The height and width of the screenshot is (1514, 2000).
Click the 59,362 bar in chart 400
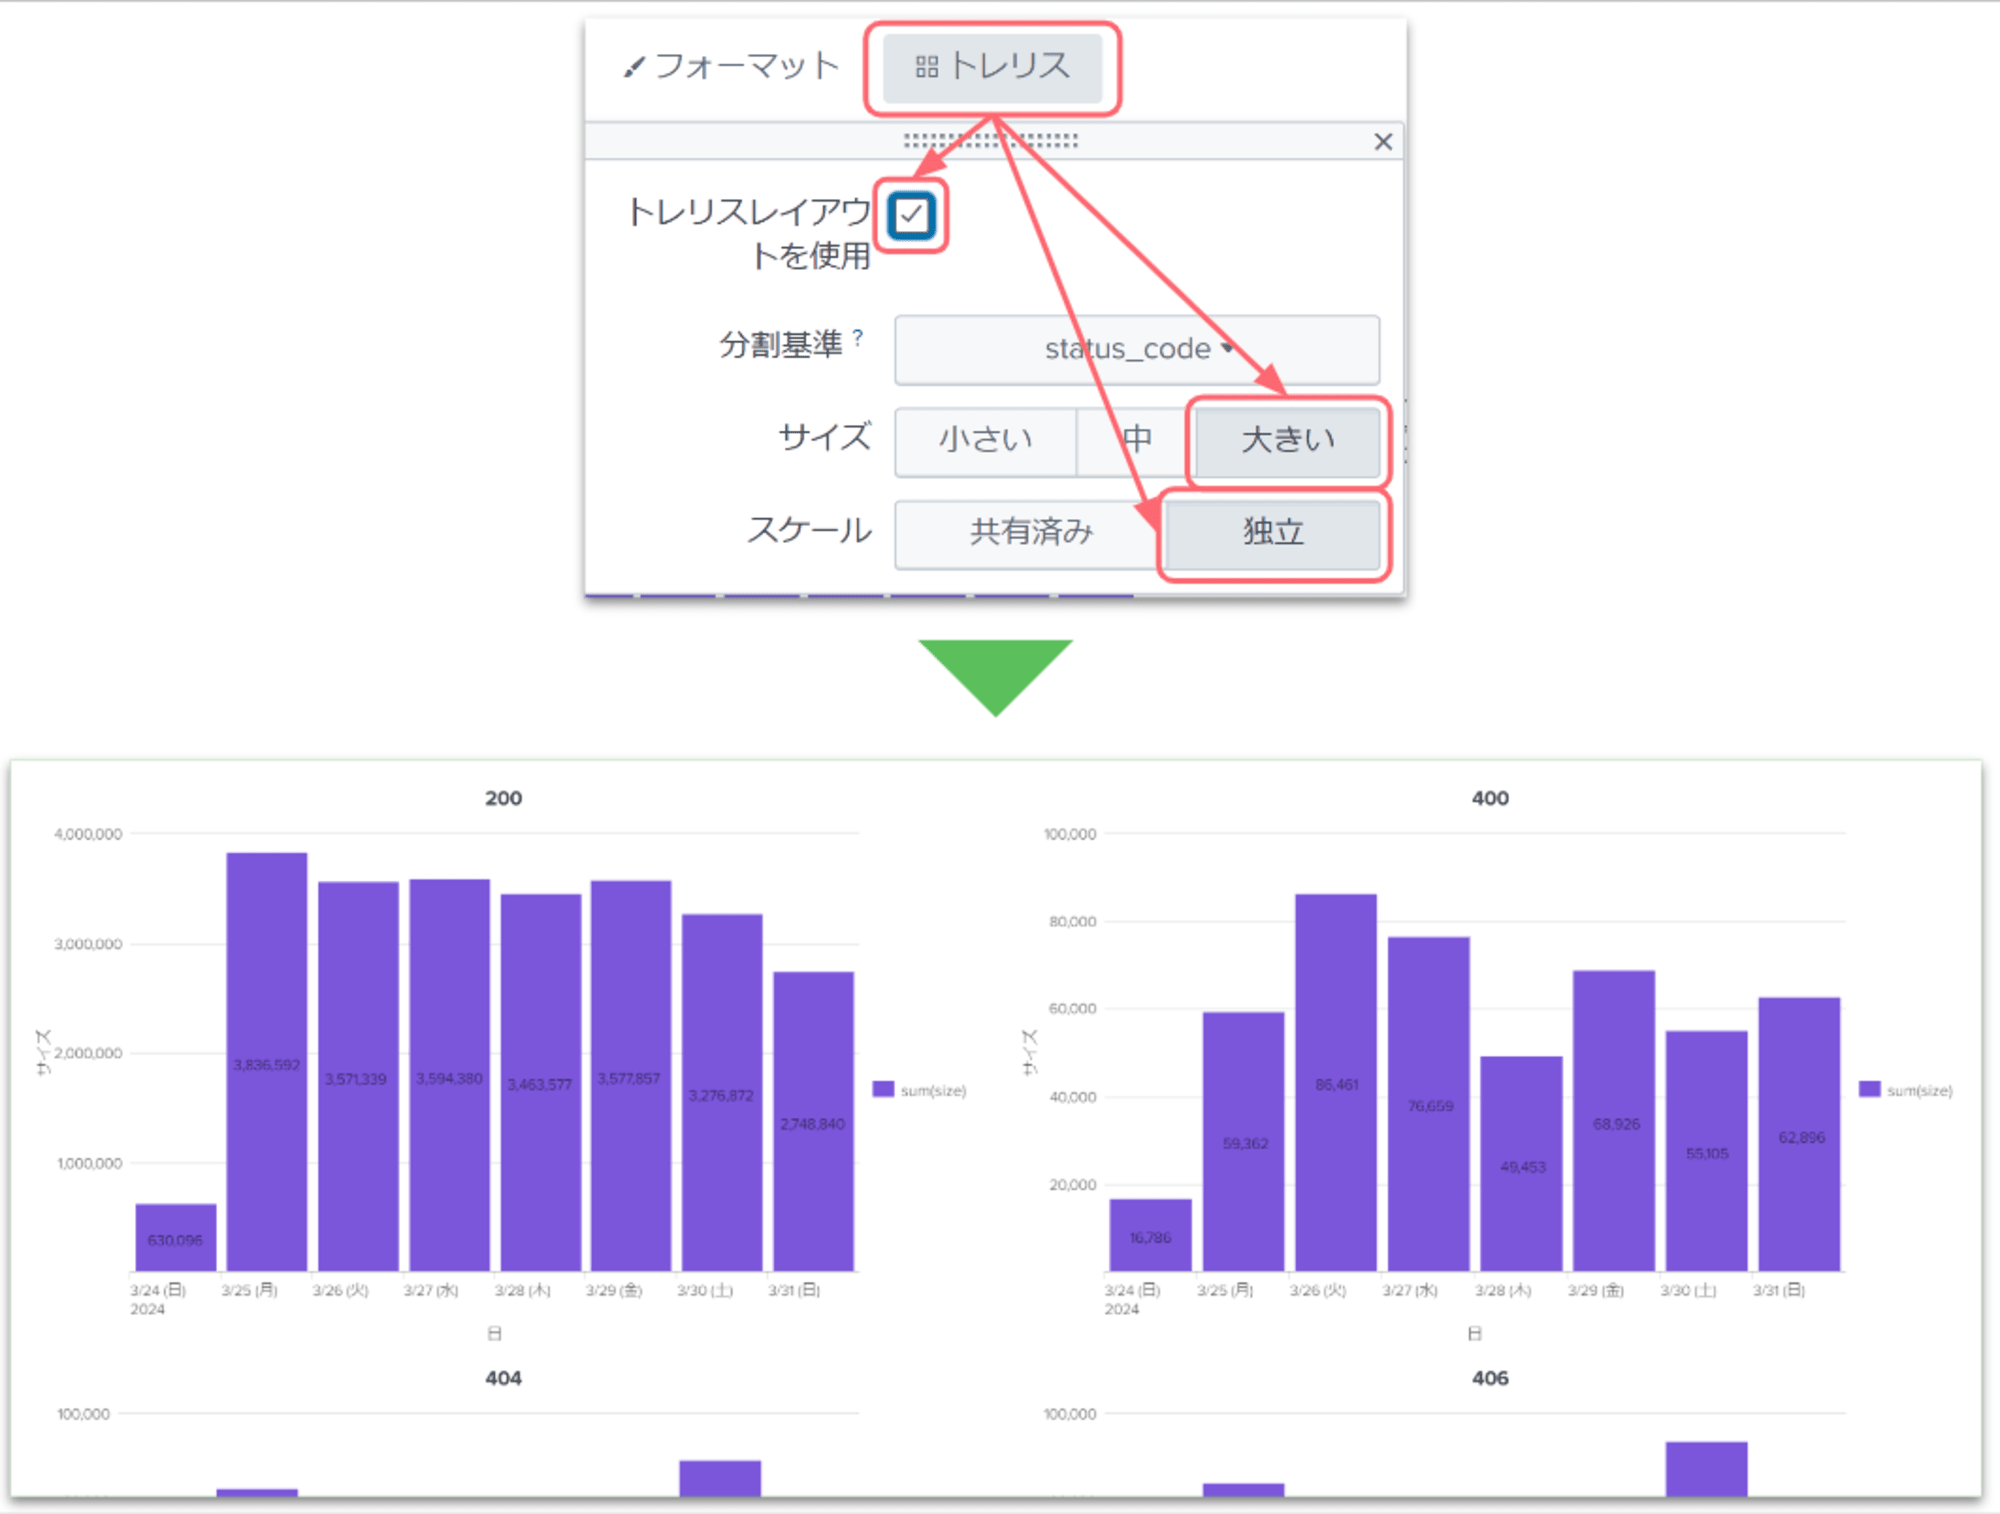click(1243, 1141)
